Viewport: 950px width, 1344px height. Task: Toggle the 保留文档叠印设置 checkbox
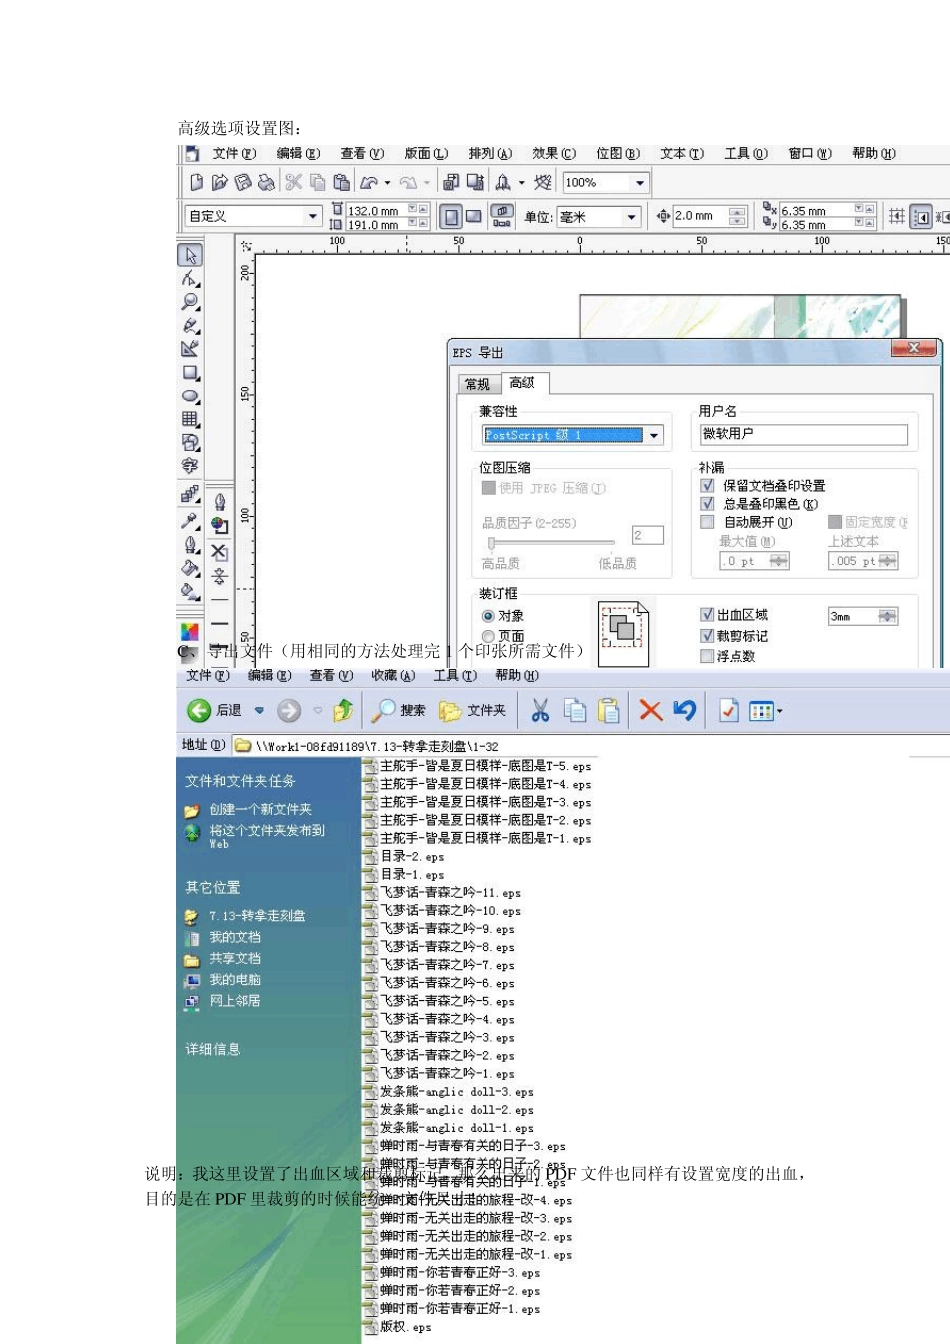(x=708, y=485)
